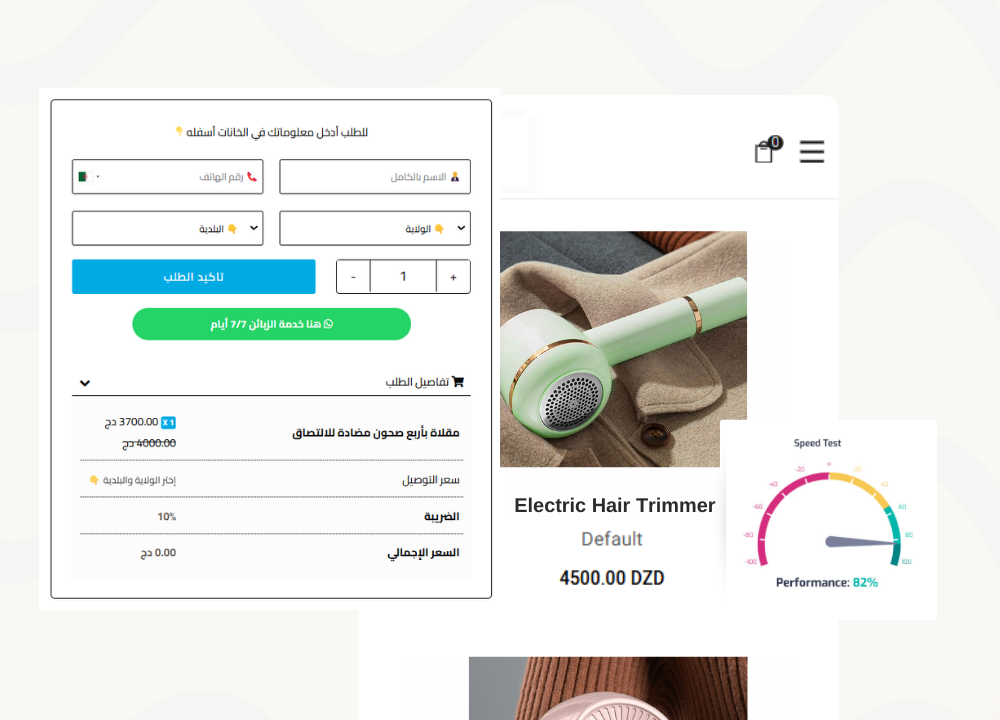This screenshot has height=720, width=1000.
Task: Click the blue confirm order button
Action: pyautogui.click(x=194, y=277)
